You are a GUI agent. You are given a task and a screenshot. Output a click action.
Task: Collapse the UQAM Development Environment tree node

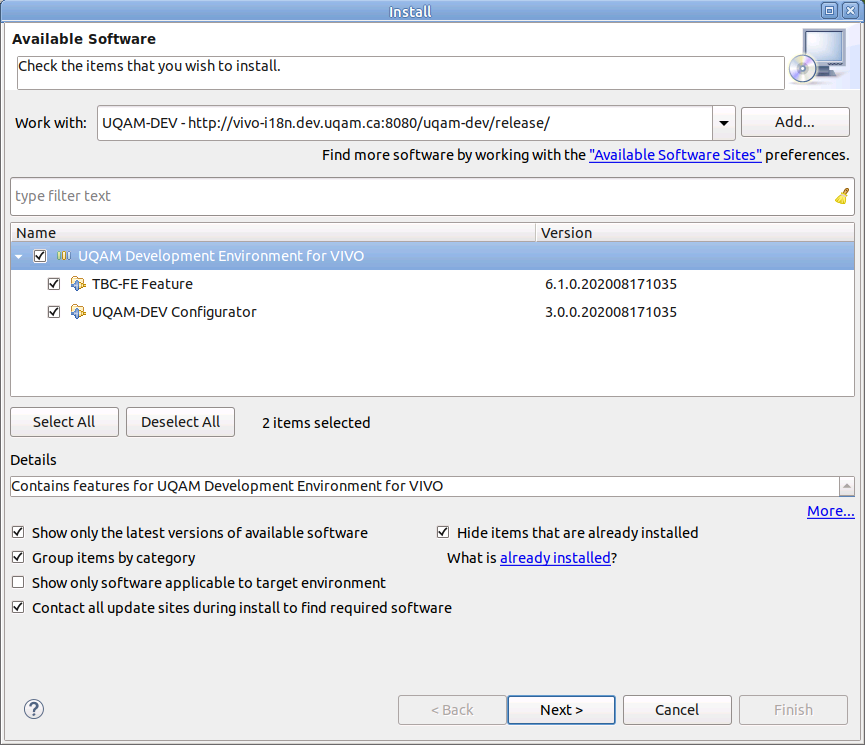pos(19,257)
